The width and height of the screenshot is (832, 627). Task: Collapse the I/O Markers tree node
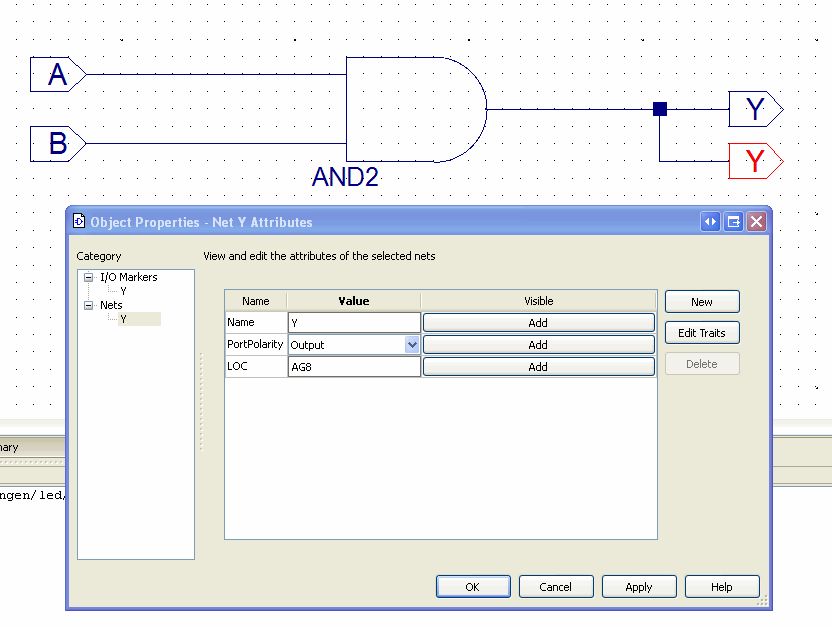click(x=89, y=277)
